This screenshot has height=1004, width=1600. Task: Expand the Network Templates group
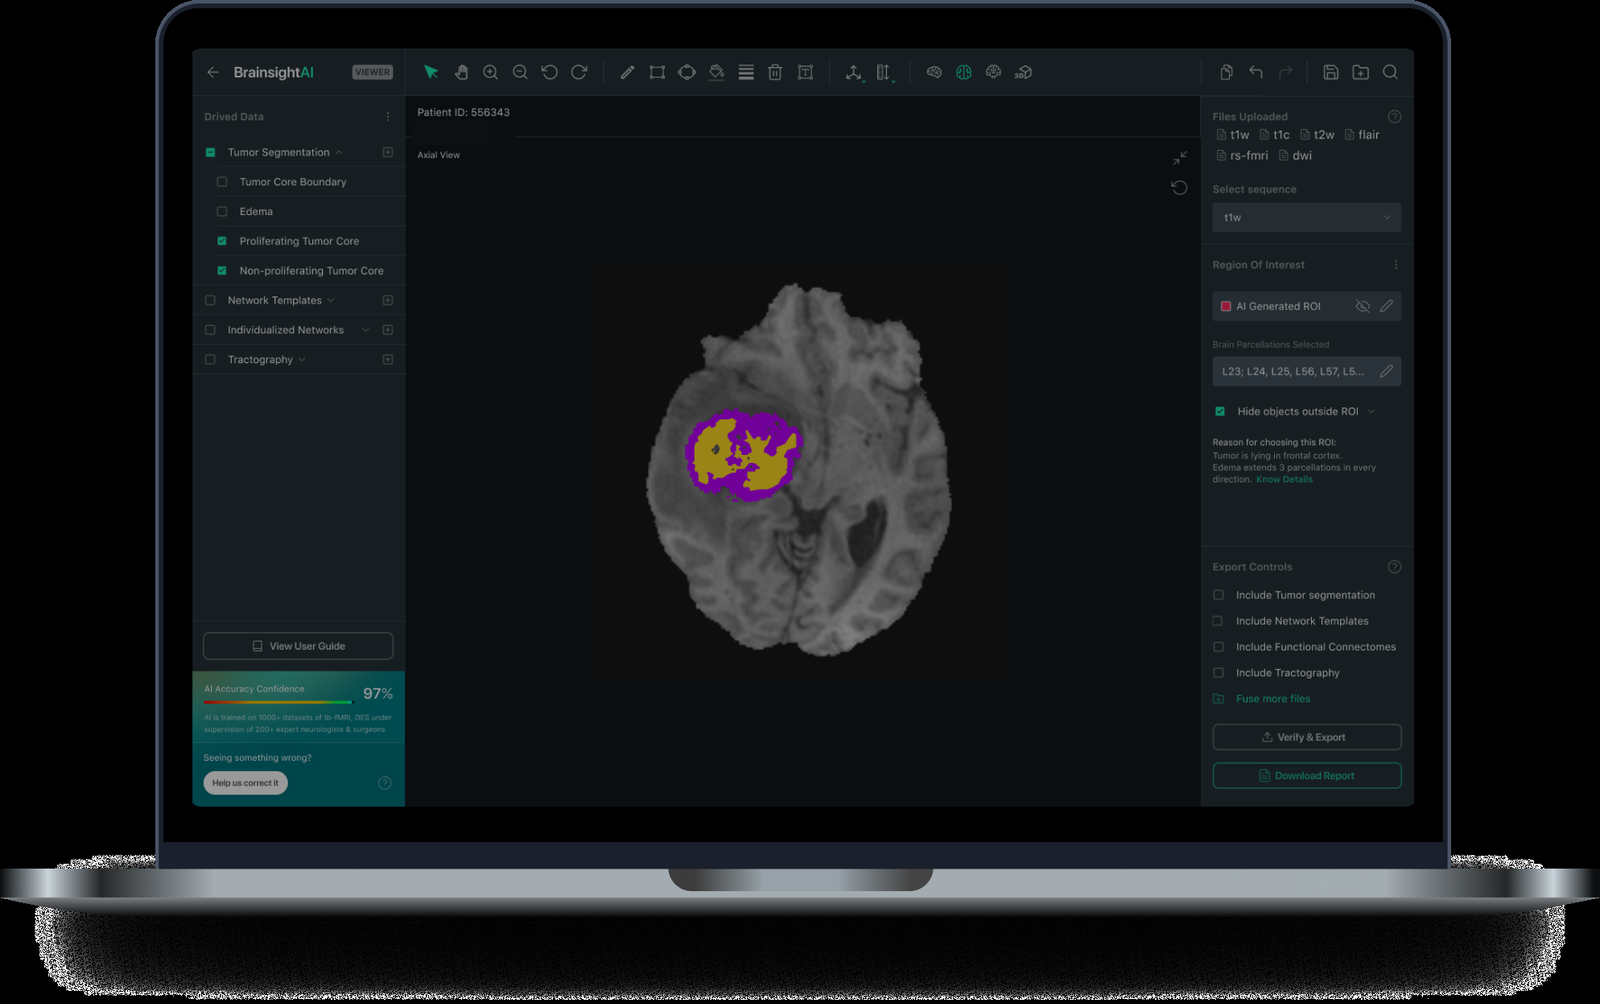(331, 300)
